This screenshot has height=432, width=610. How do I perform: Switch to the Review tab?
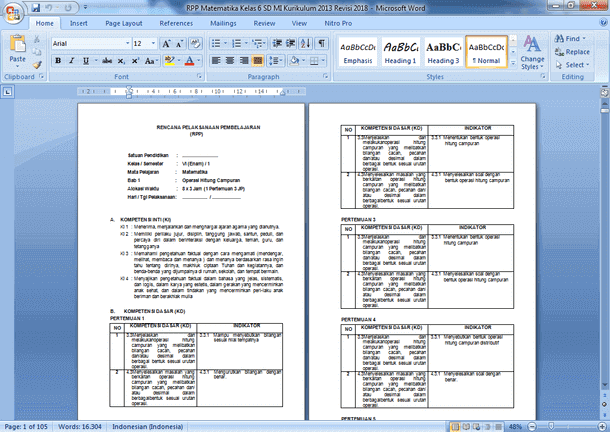(265, 23)
